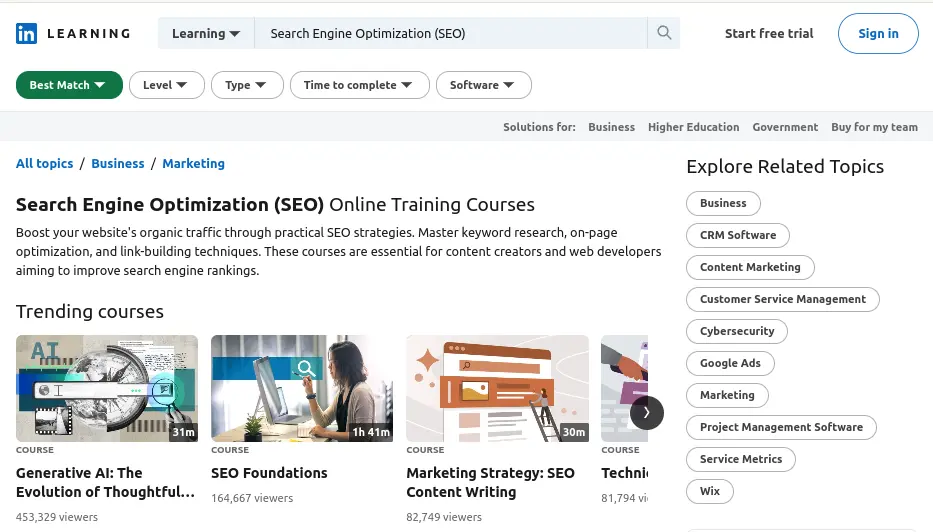The height and width of the screenshot is (532, 933).
Task: Open the Government solutions link
Action: click(x=785, y=127)
